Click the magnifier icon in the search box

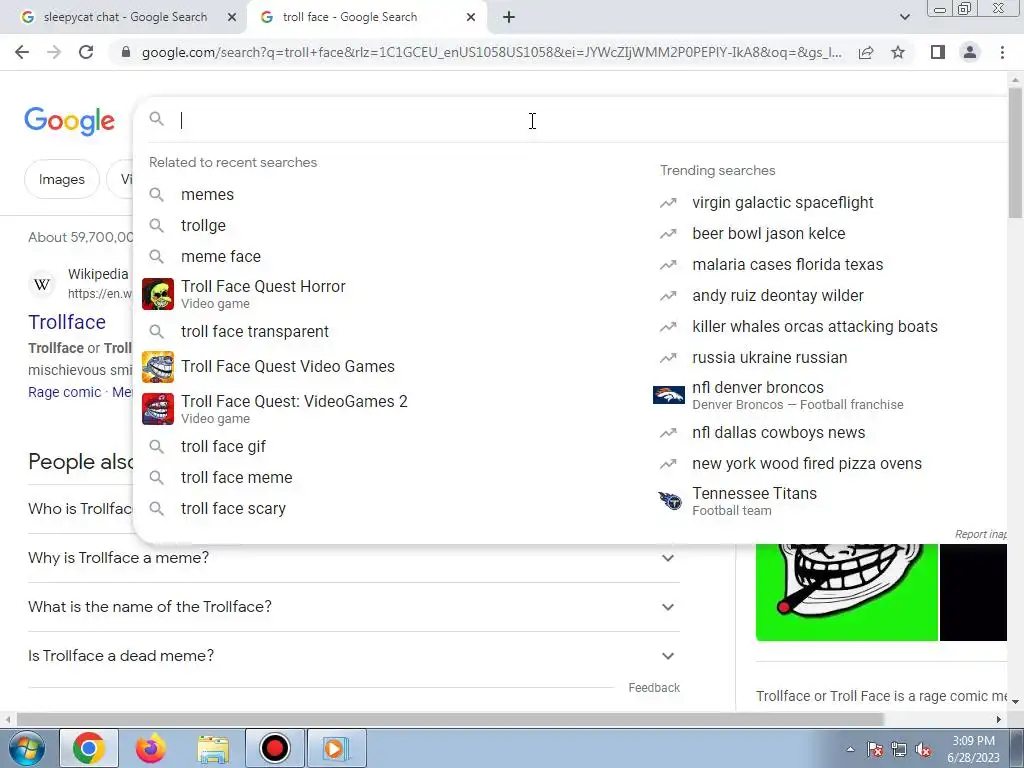(156, 119)
